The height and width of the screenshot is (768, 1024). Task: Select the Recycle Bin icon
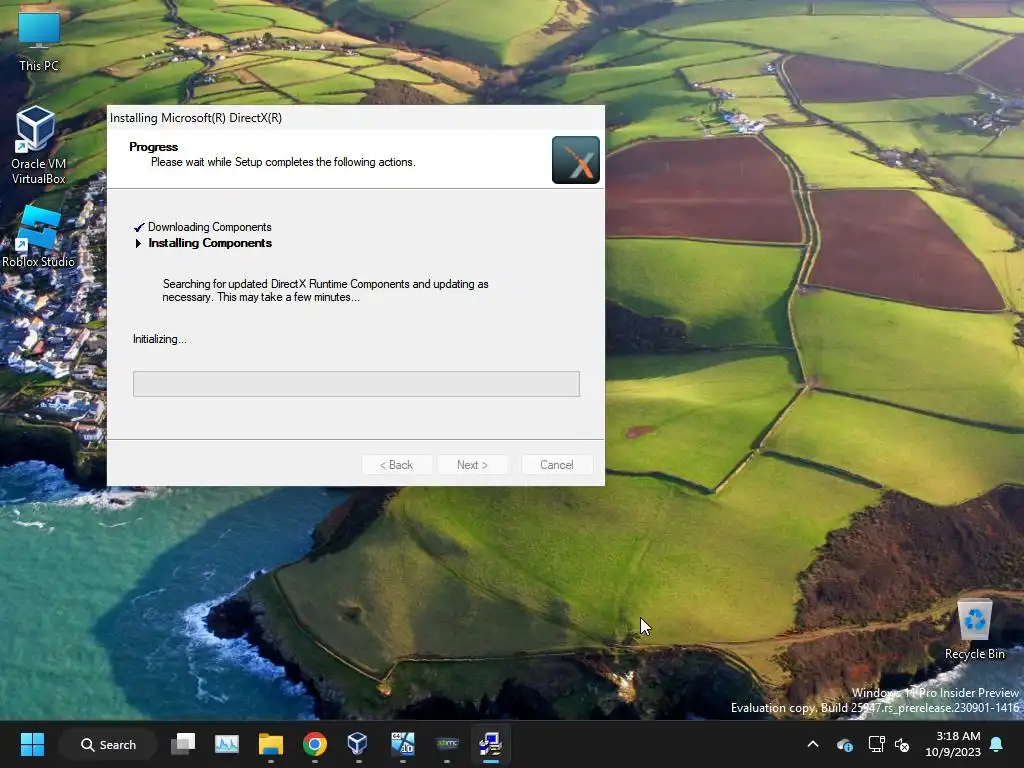(x=974, y=630)
